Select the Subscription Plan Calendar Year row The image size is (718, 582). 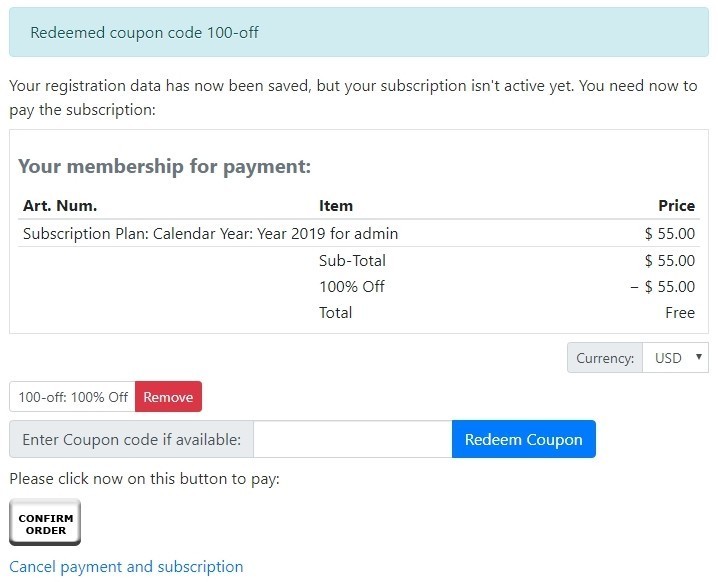359,234
